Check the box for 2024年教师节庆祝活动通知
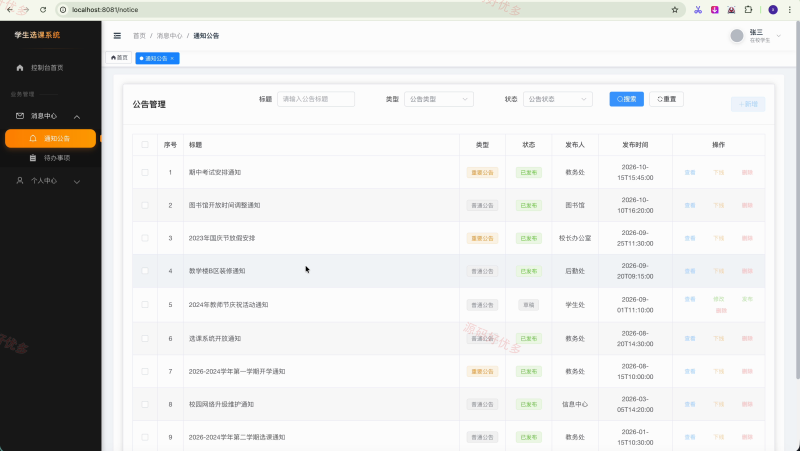 [x=145, y=305]
